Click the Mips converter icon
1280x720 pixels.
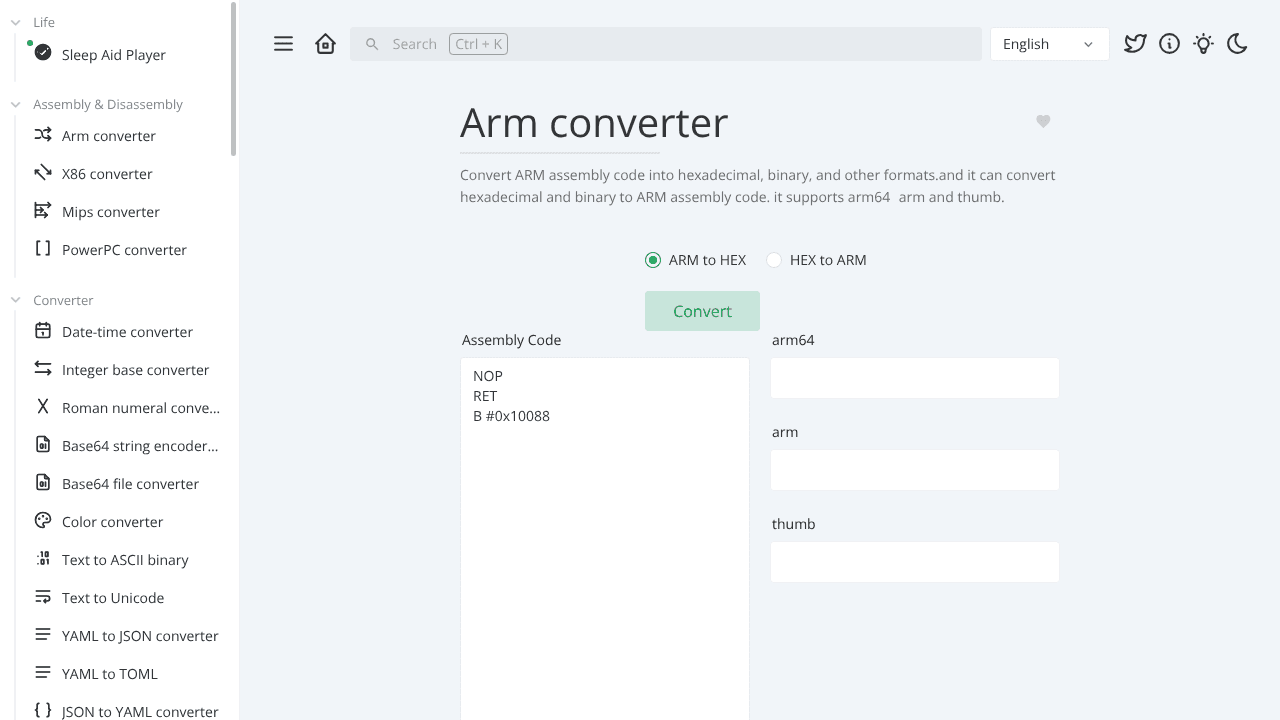click(x=43, y=211)
